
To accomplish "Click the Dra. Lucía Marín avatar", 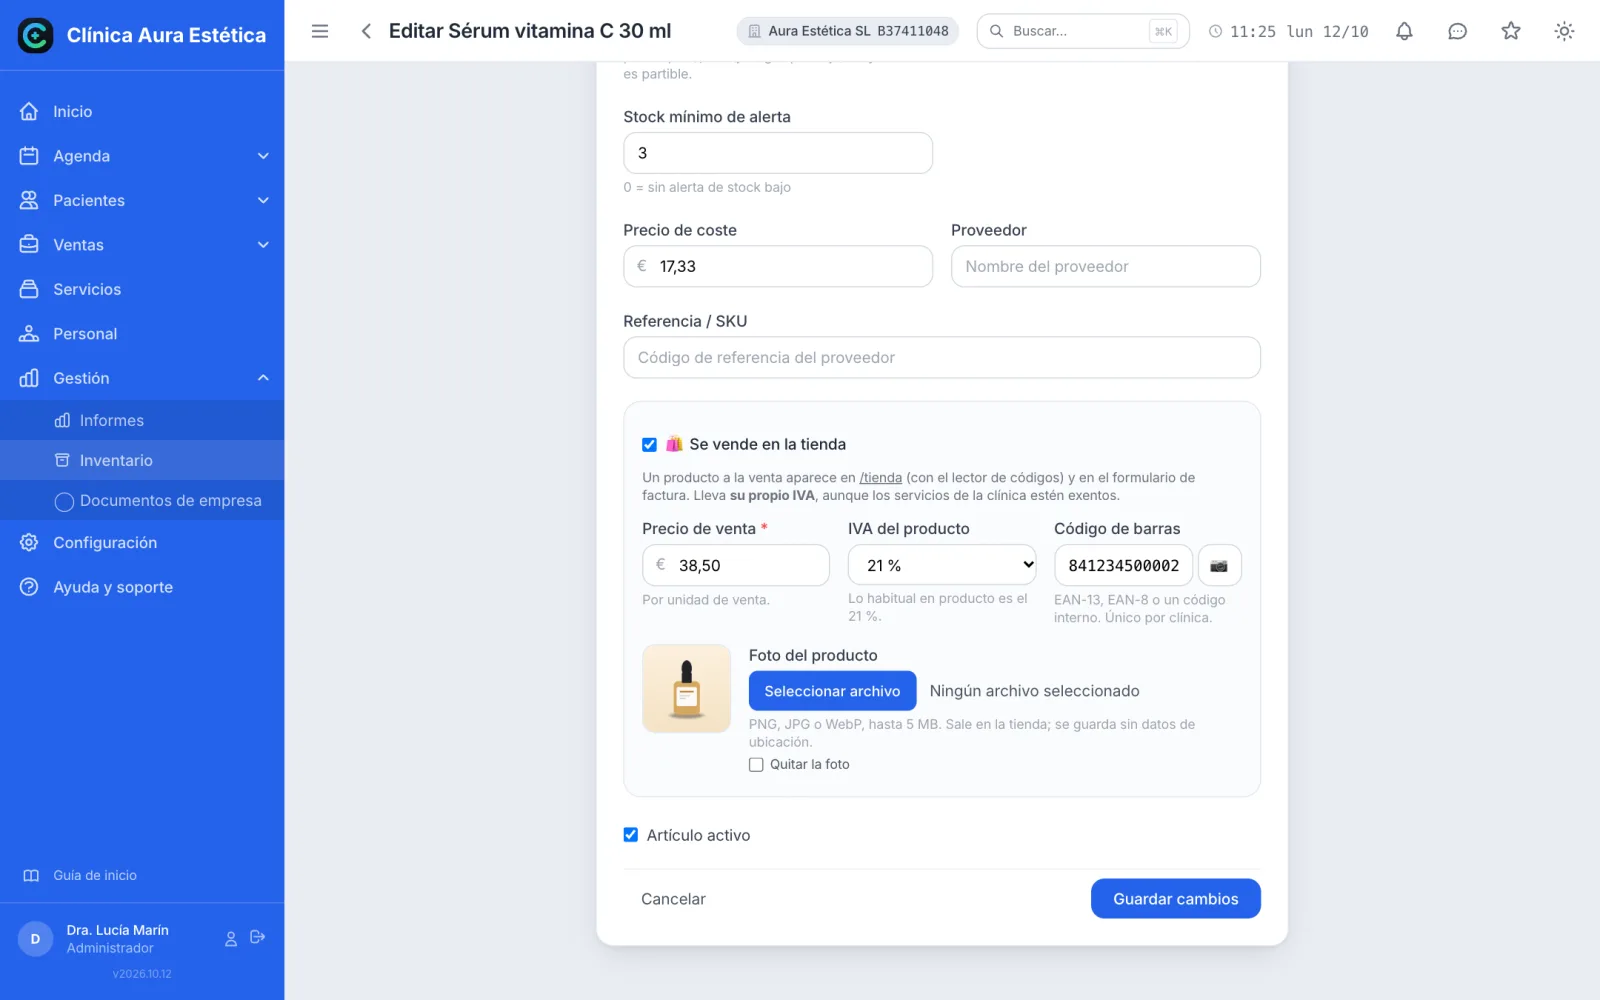I will (x=35, y=938).
